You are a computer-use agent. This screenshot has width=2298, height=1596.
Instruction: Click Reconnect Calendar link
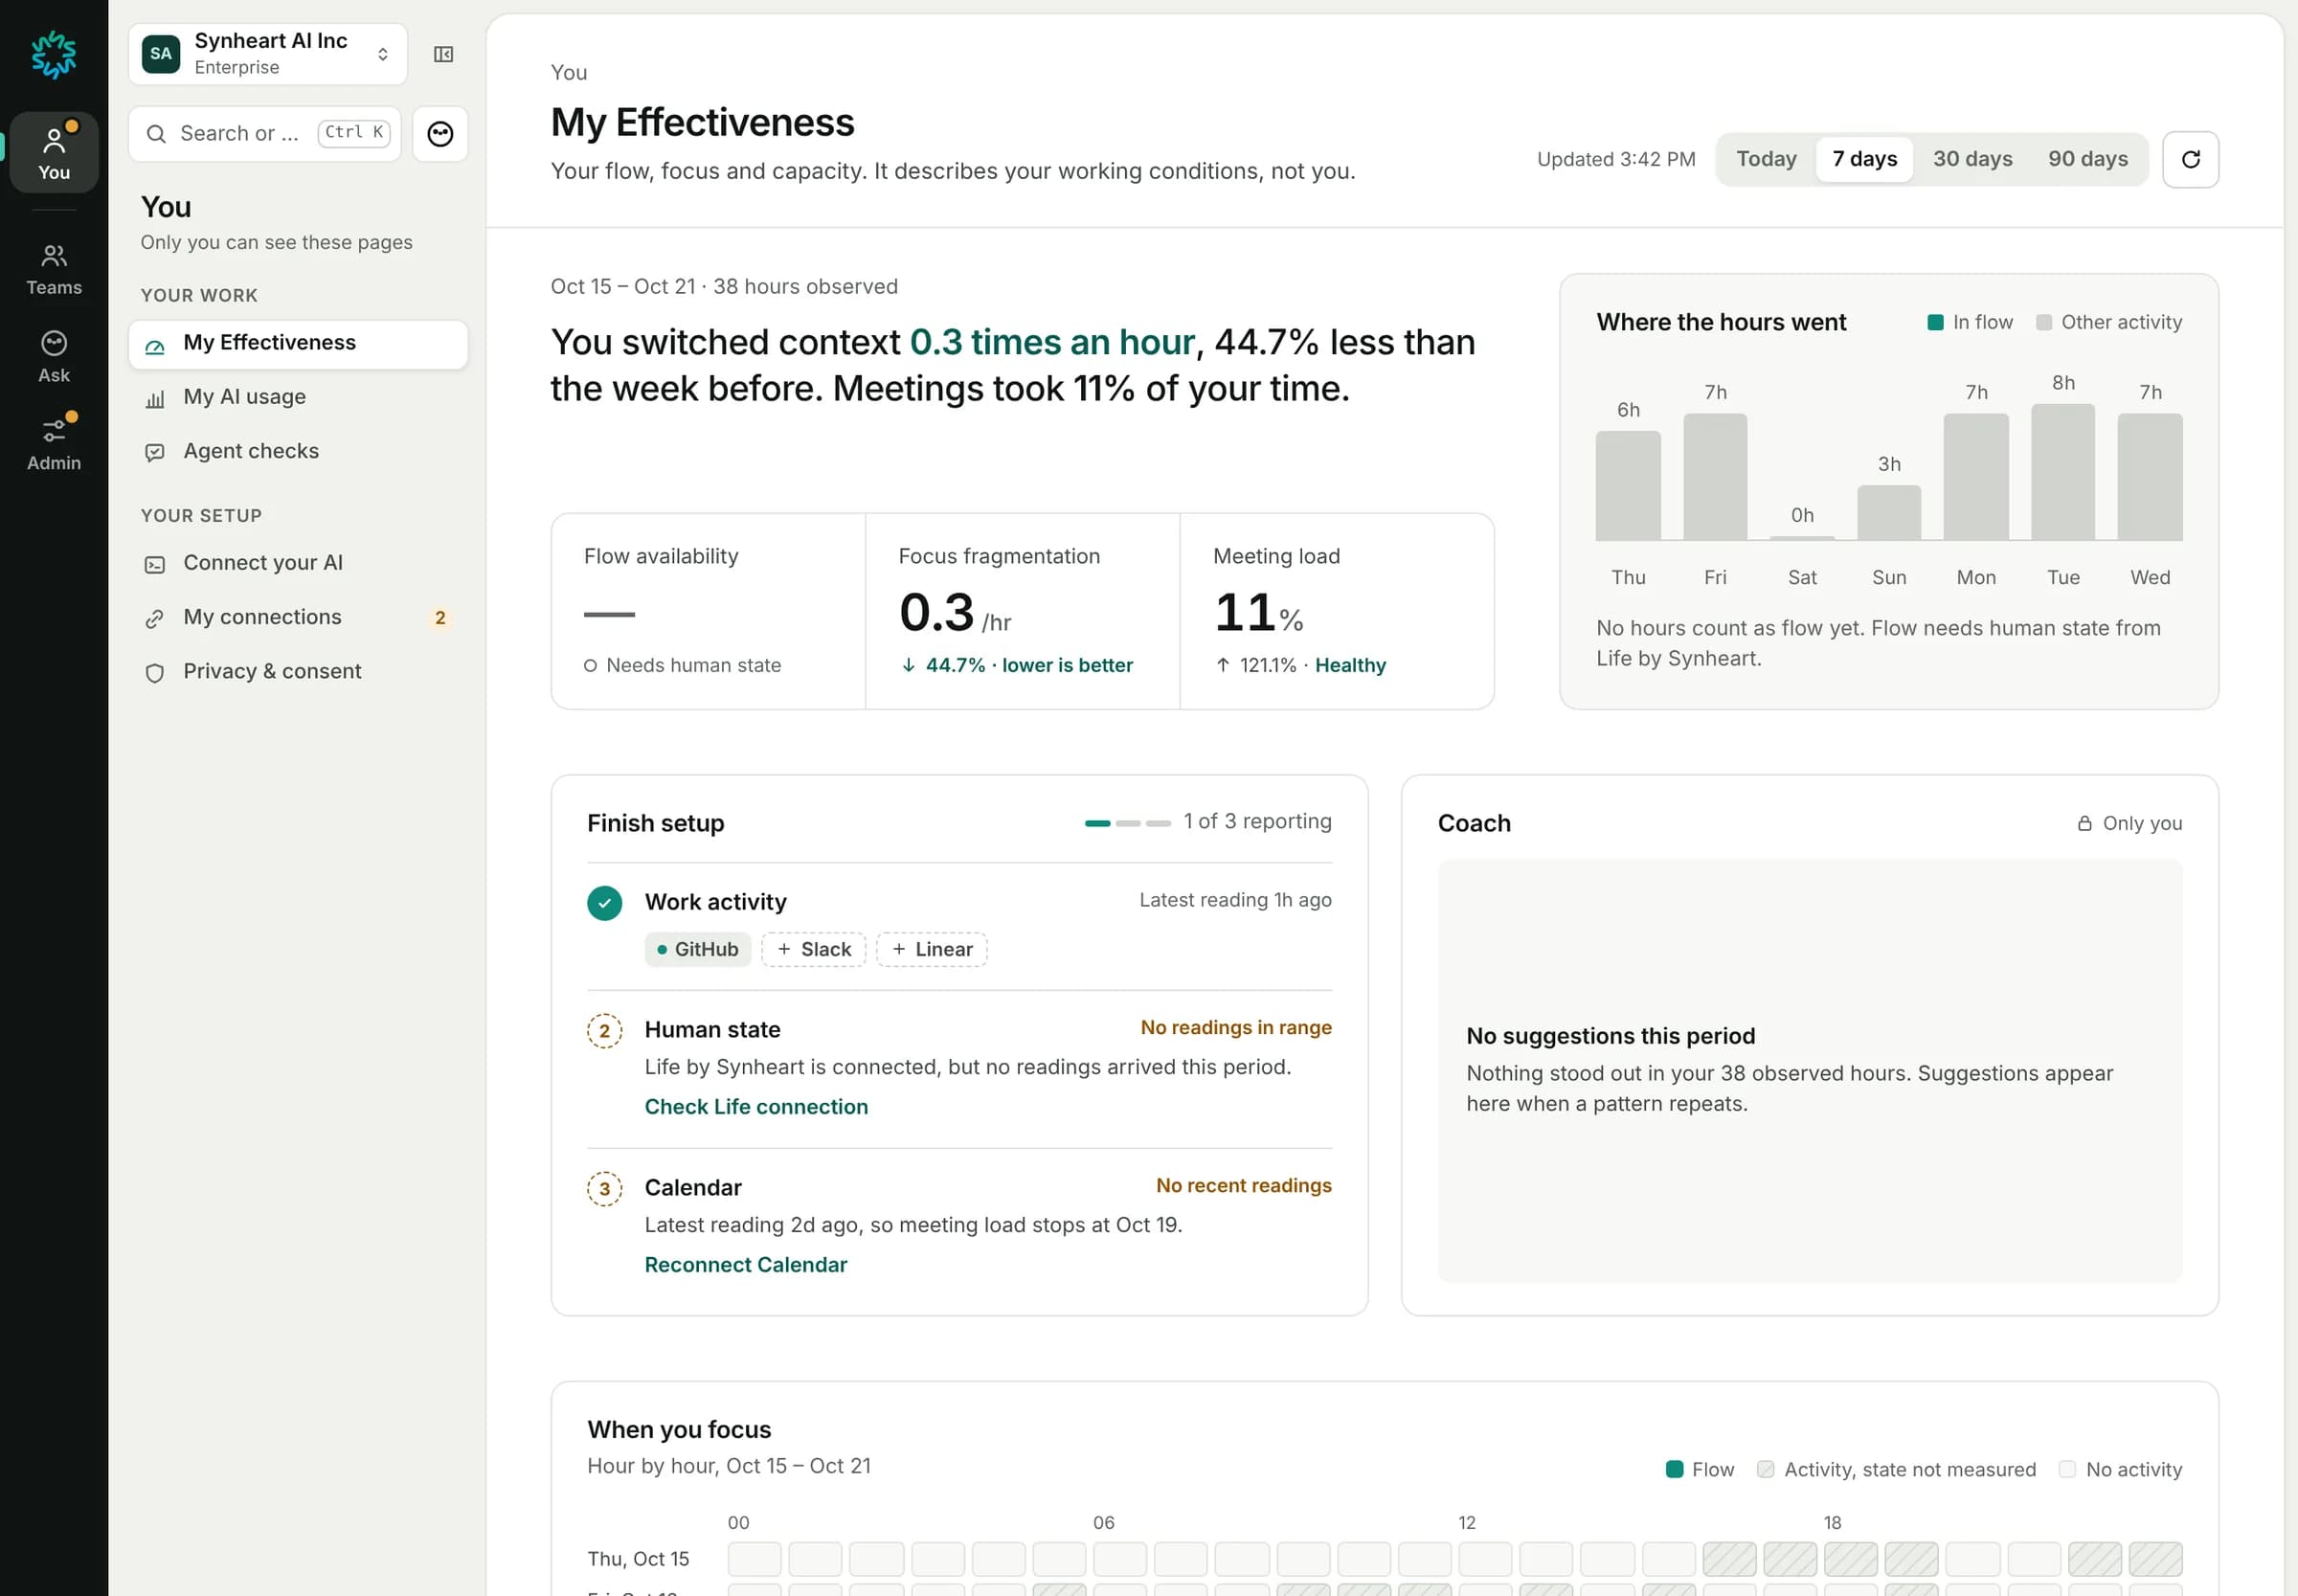[x=745, y=1265]
